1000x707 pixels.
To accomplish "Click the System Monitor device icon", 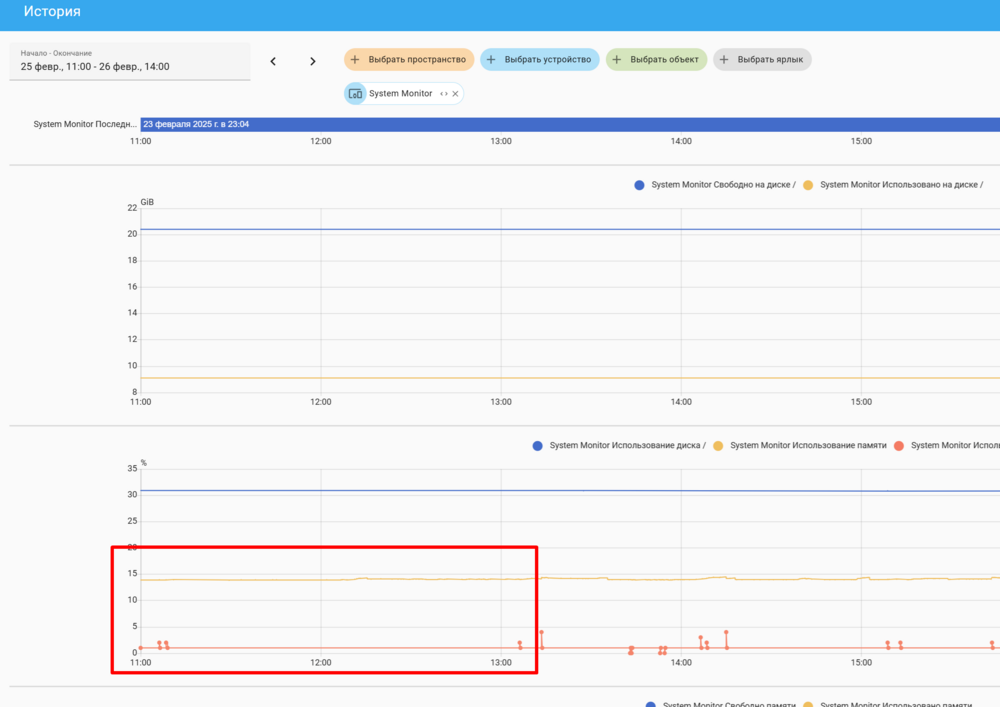I will 355,94.
